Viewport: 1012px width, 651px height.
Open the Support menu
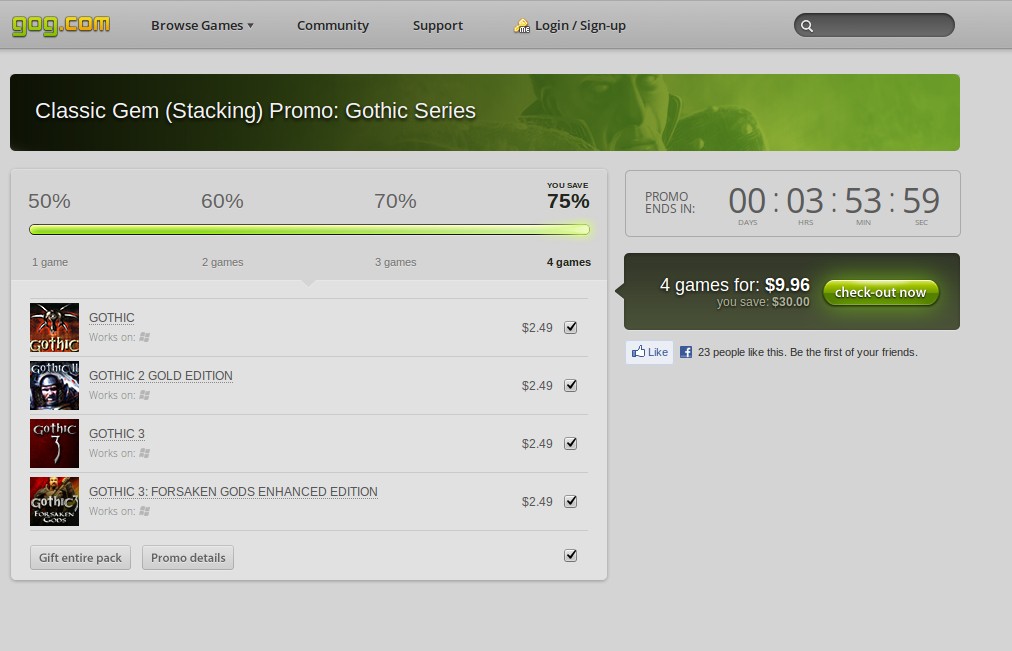pos(438,26)
